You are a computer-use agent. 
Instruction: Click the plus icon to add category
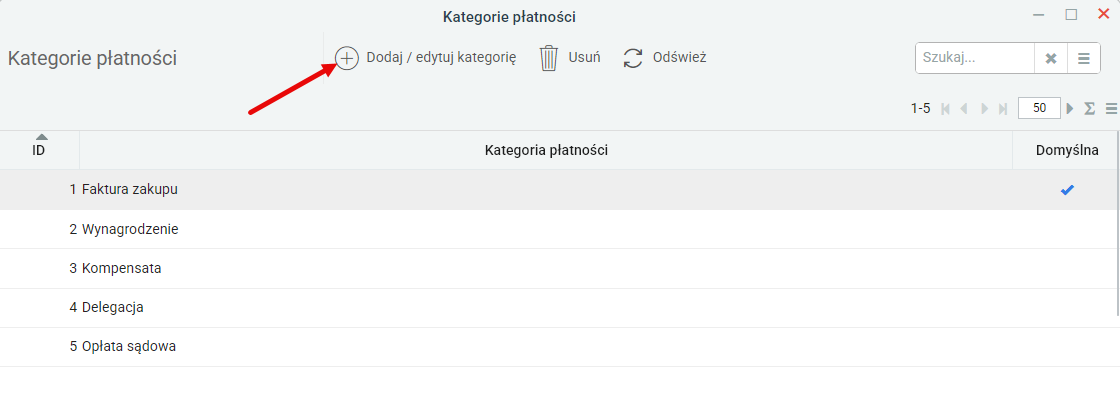pos(347,58)
